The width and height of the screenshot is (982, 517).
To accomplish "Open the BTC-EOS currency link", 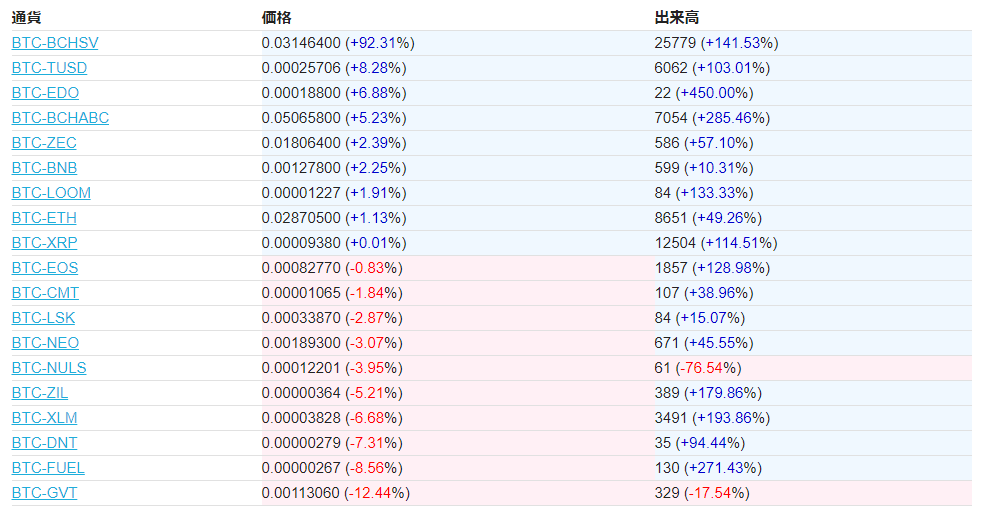I will tap(45, 268).
